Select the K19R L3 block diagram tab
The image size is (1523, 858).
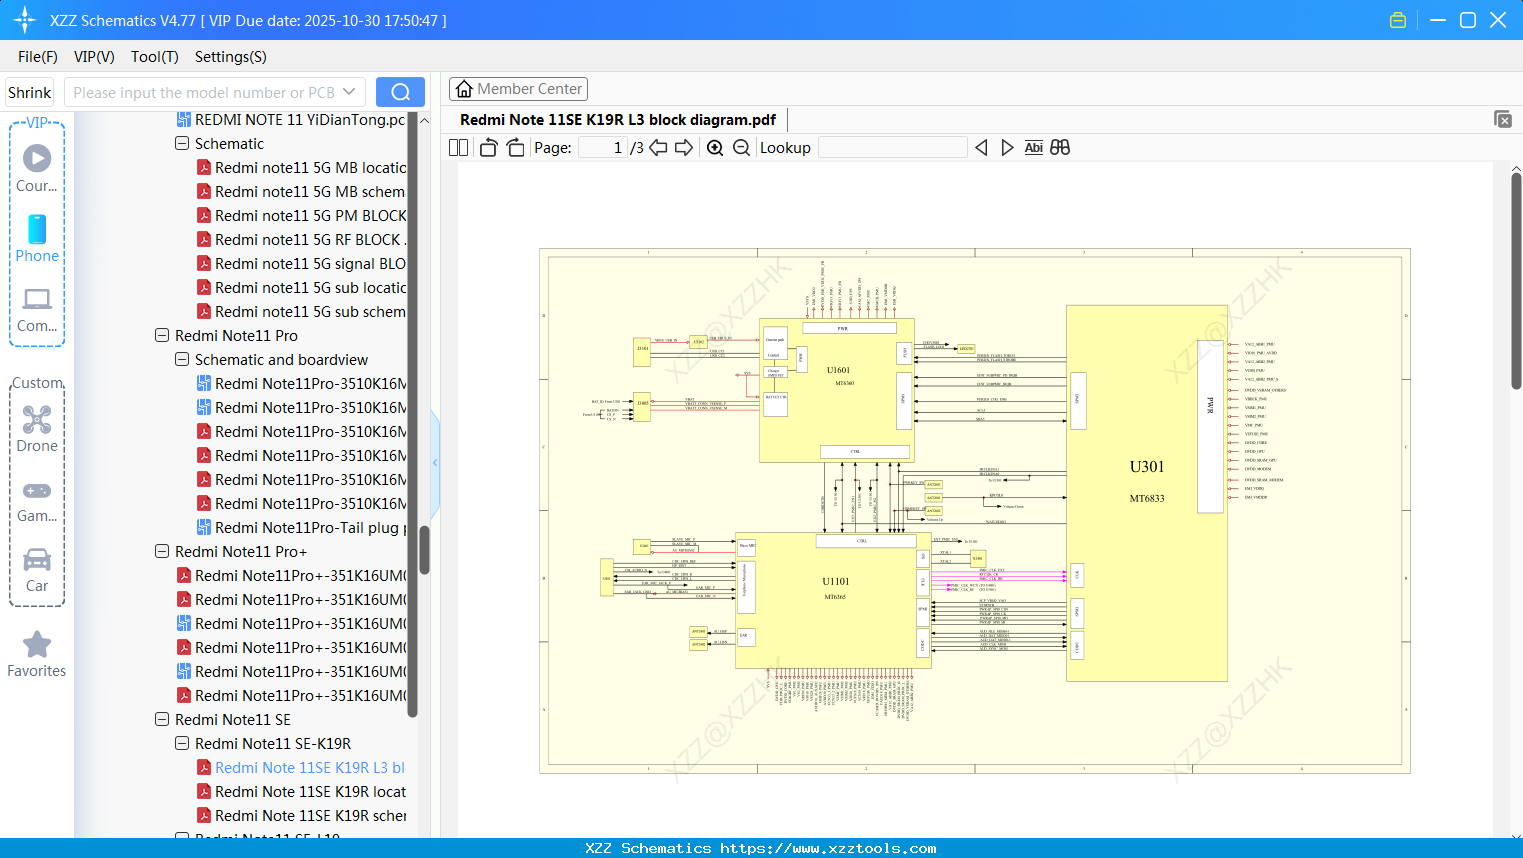point(617,119)
